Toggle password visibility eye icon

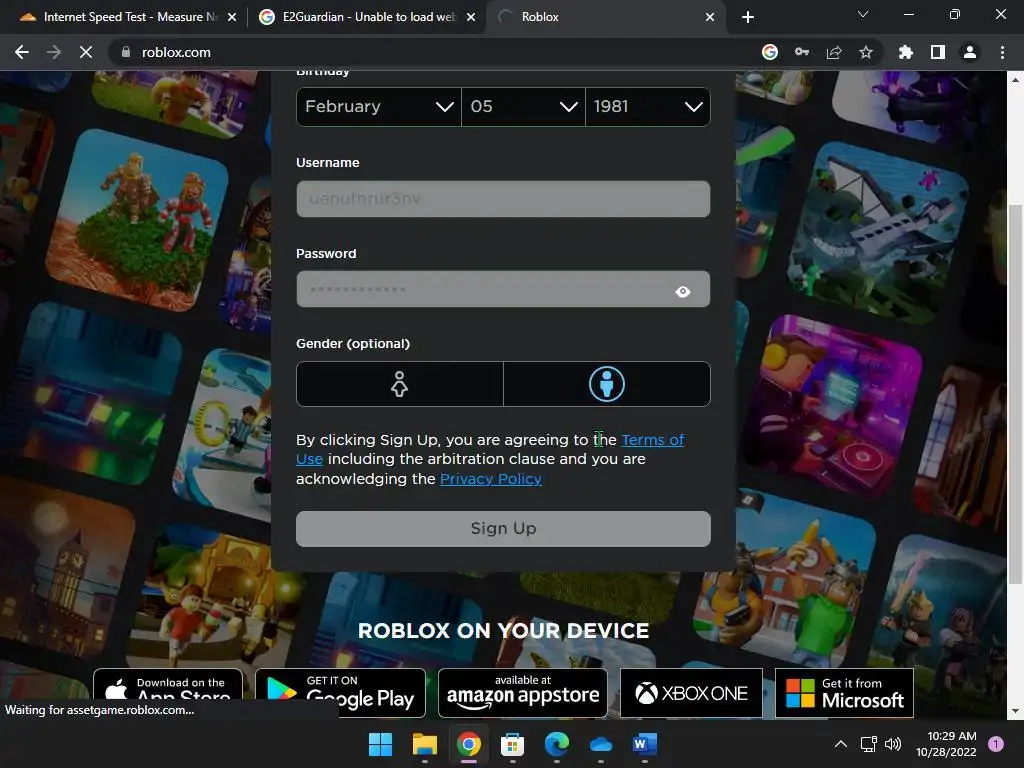tap(682, 291)
